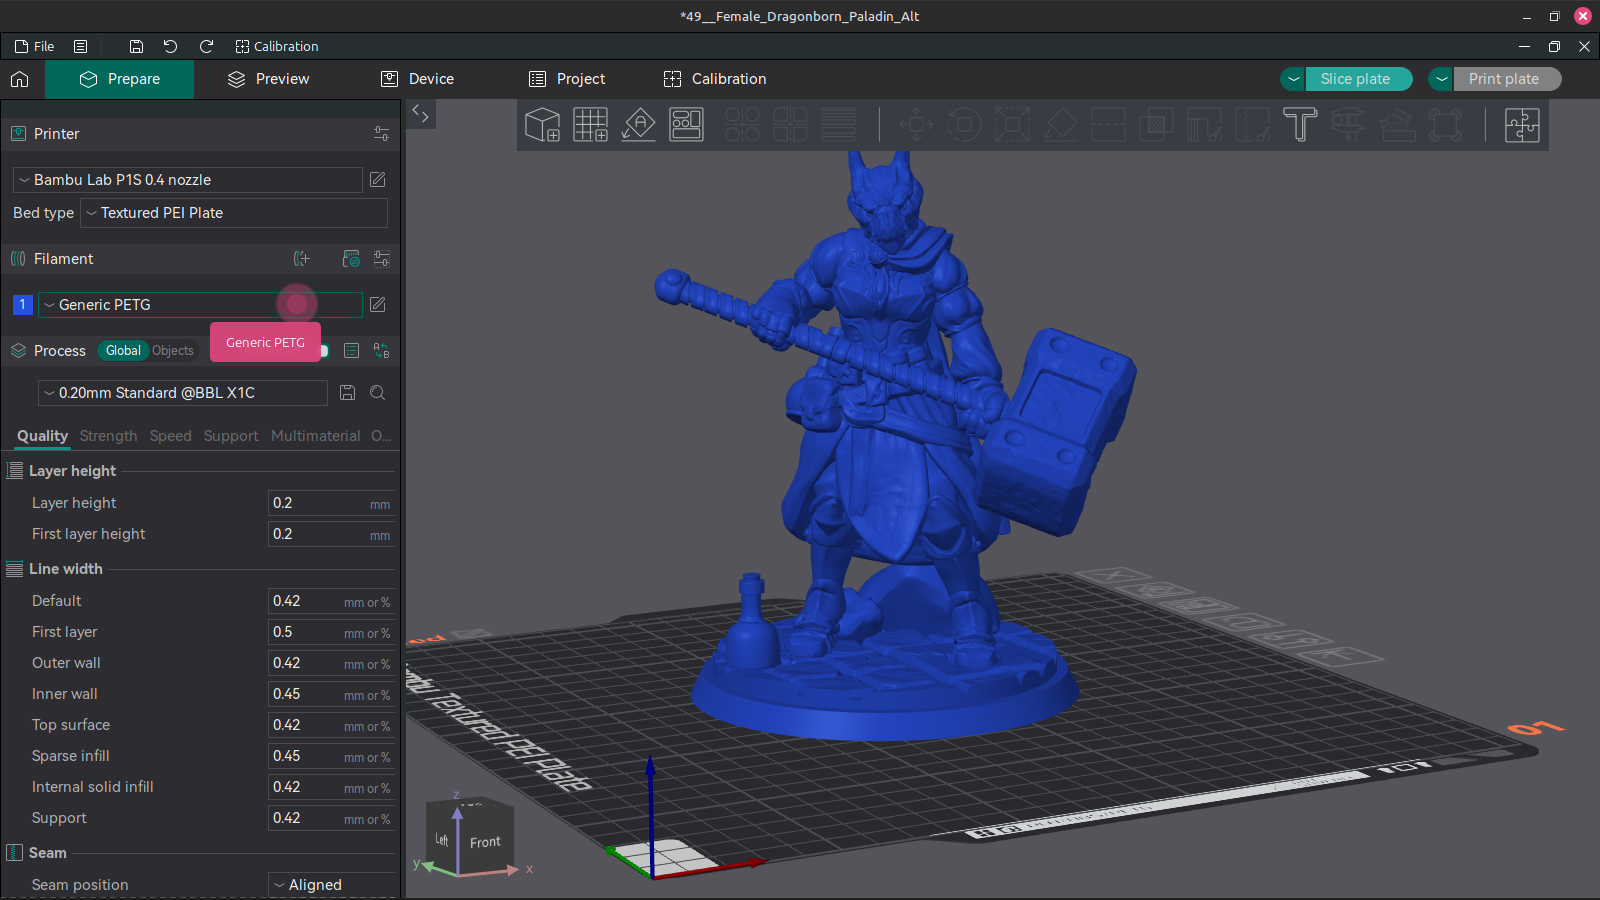
Task: Open the File menu
Action: (34, 46)
